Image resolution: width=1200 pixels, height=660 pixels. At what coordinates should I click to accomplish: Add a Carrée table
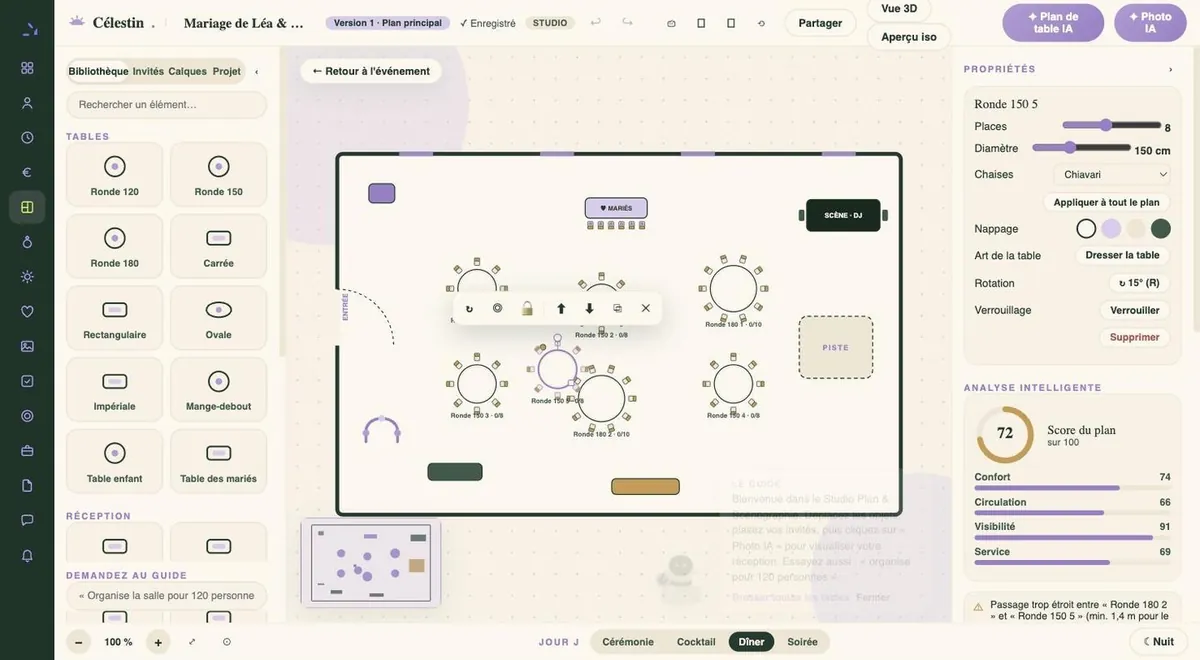point(219,246)
